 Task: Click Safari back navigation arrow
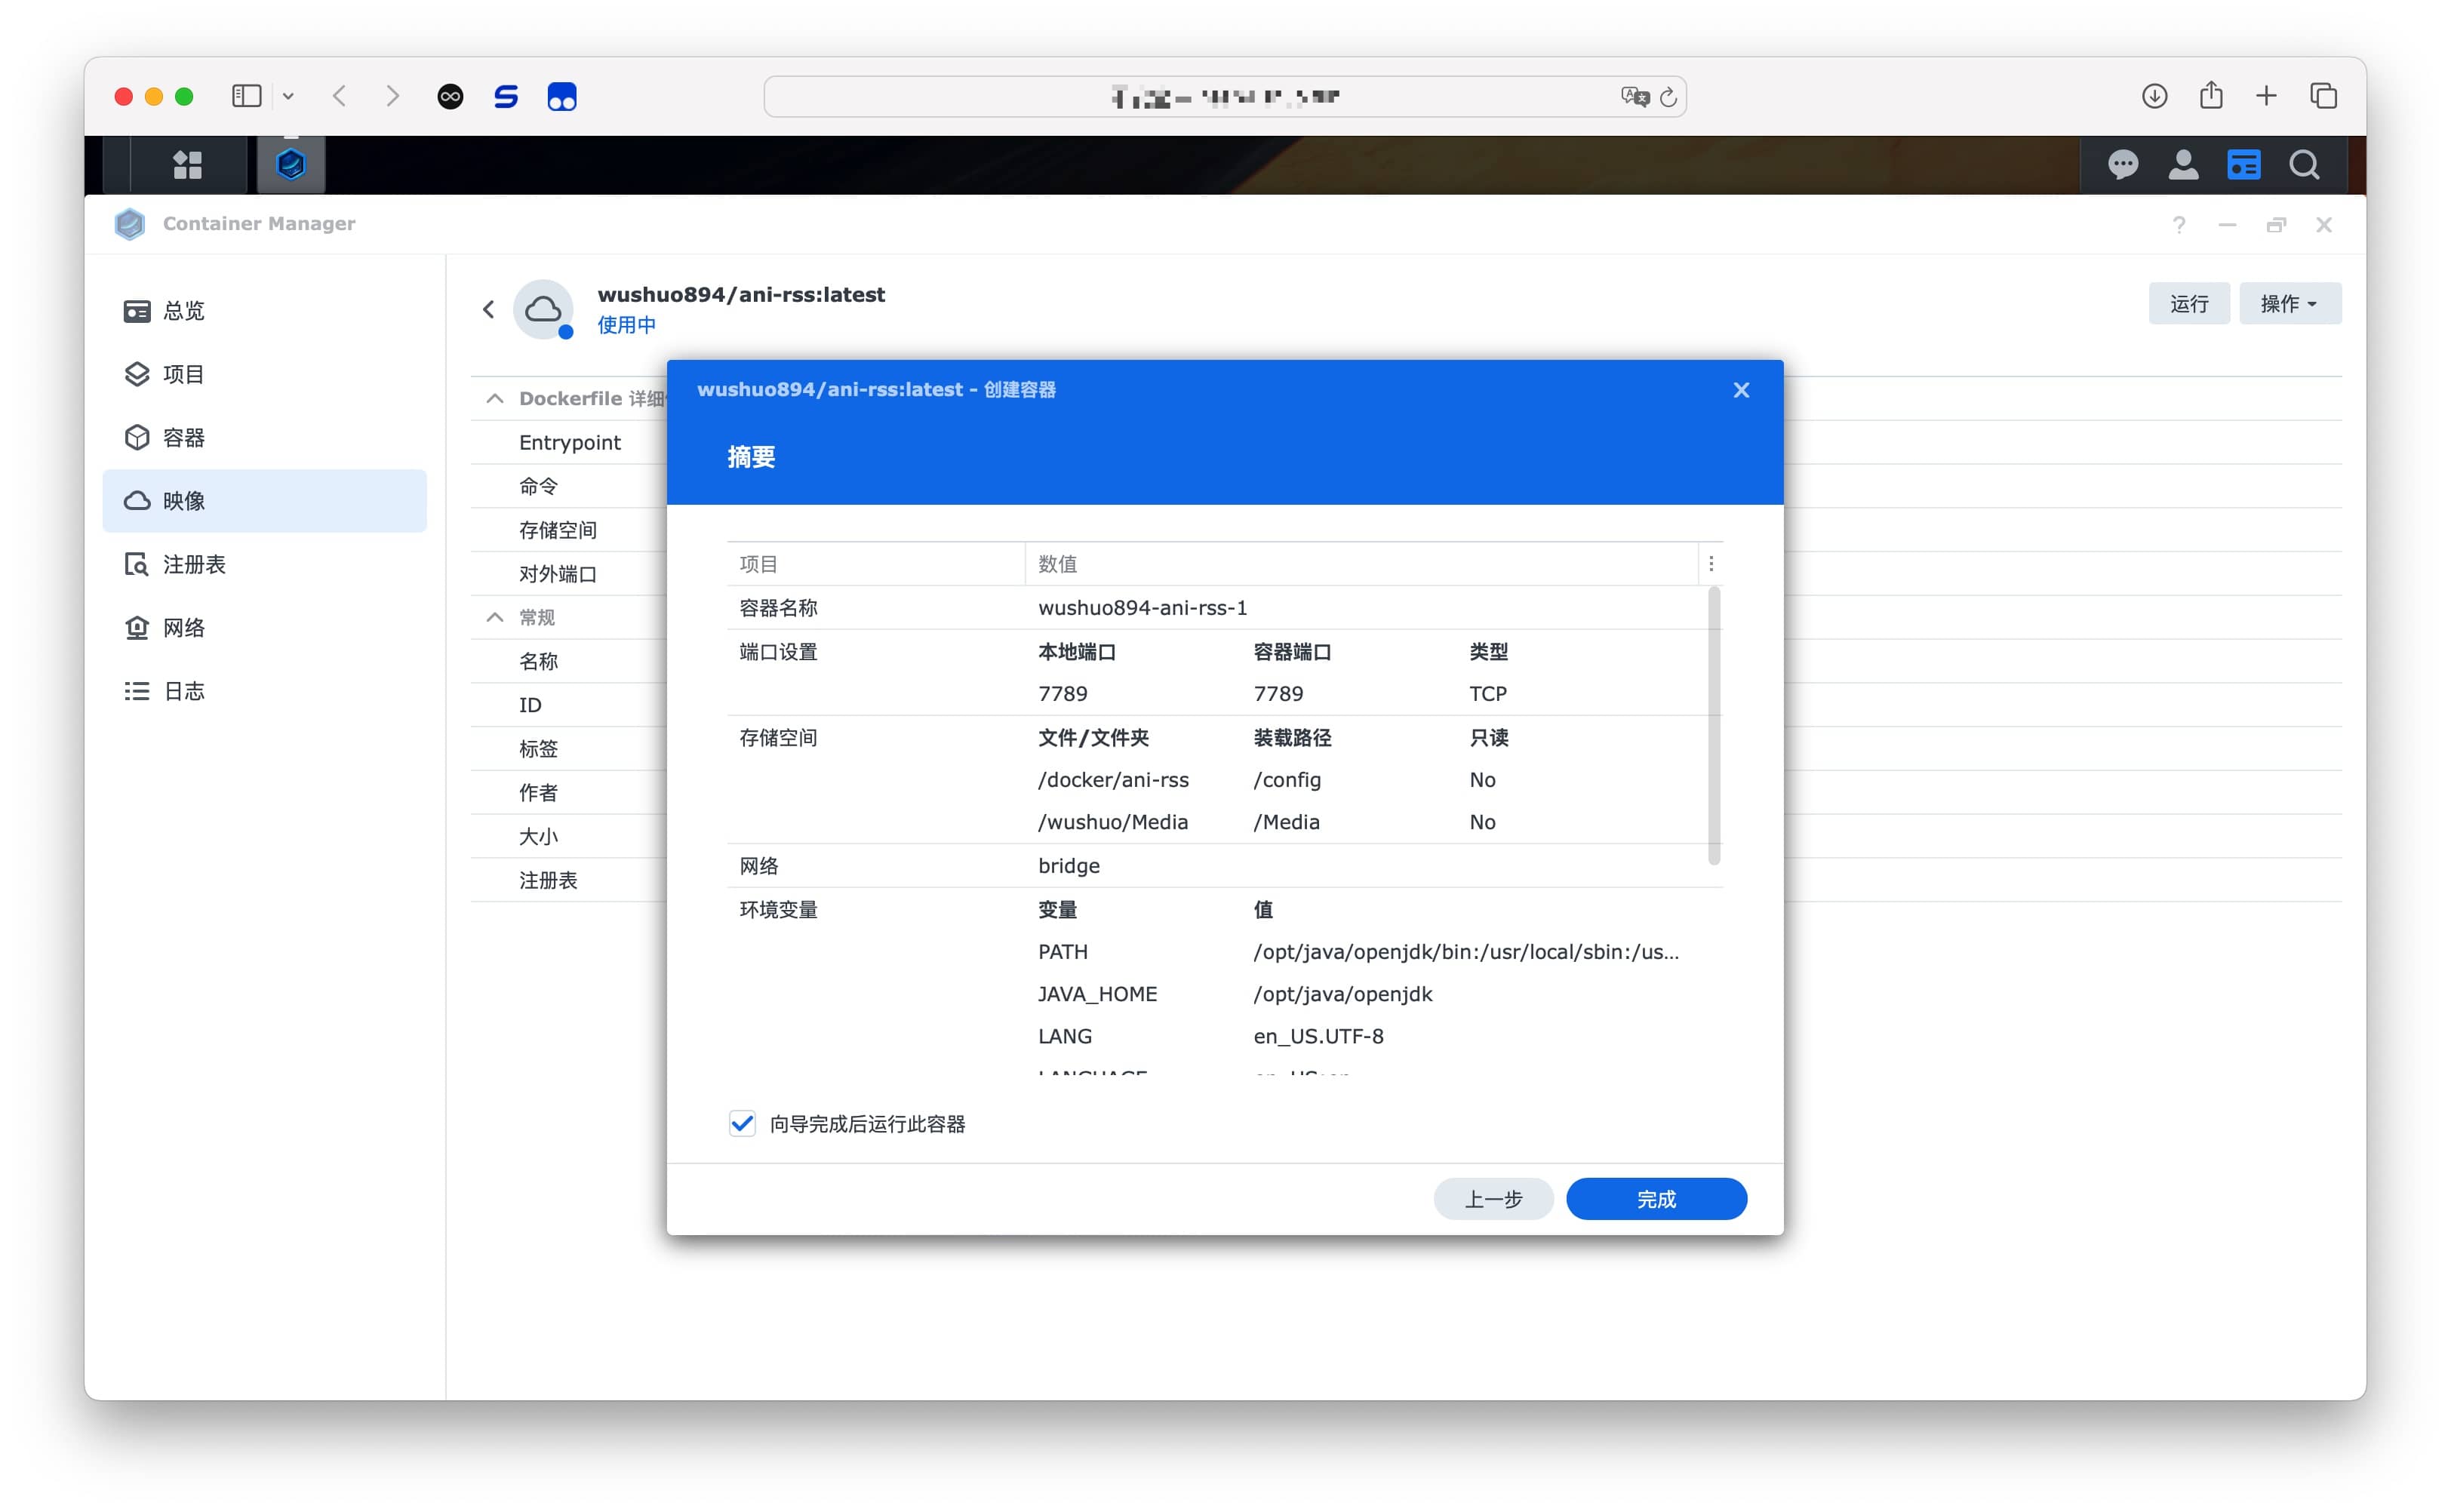pos(340,96)
